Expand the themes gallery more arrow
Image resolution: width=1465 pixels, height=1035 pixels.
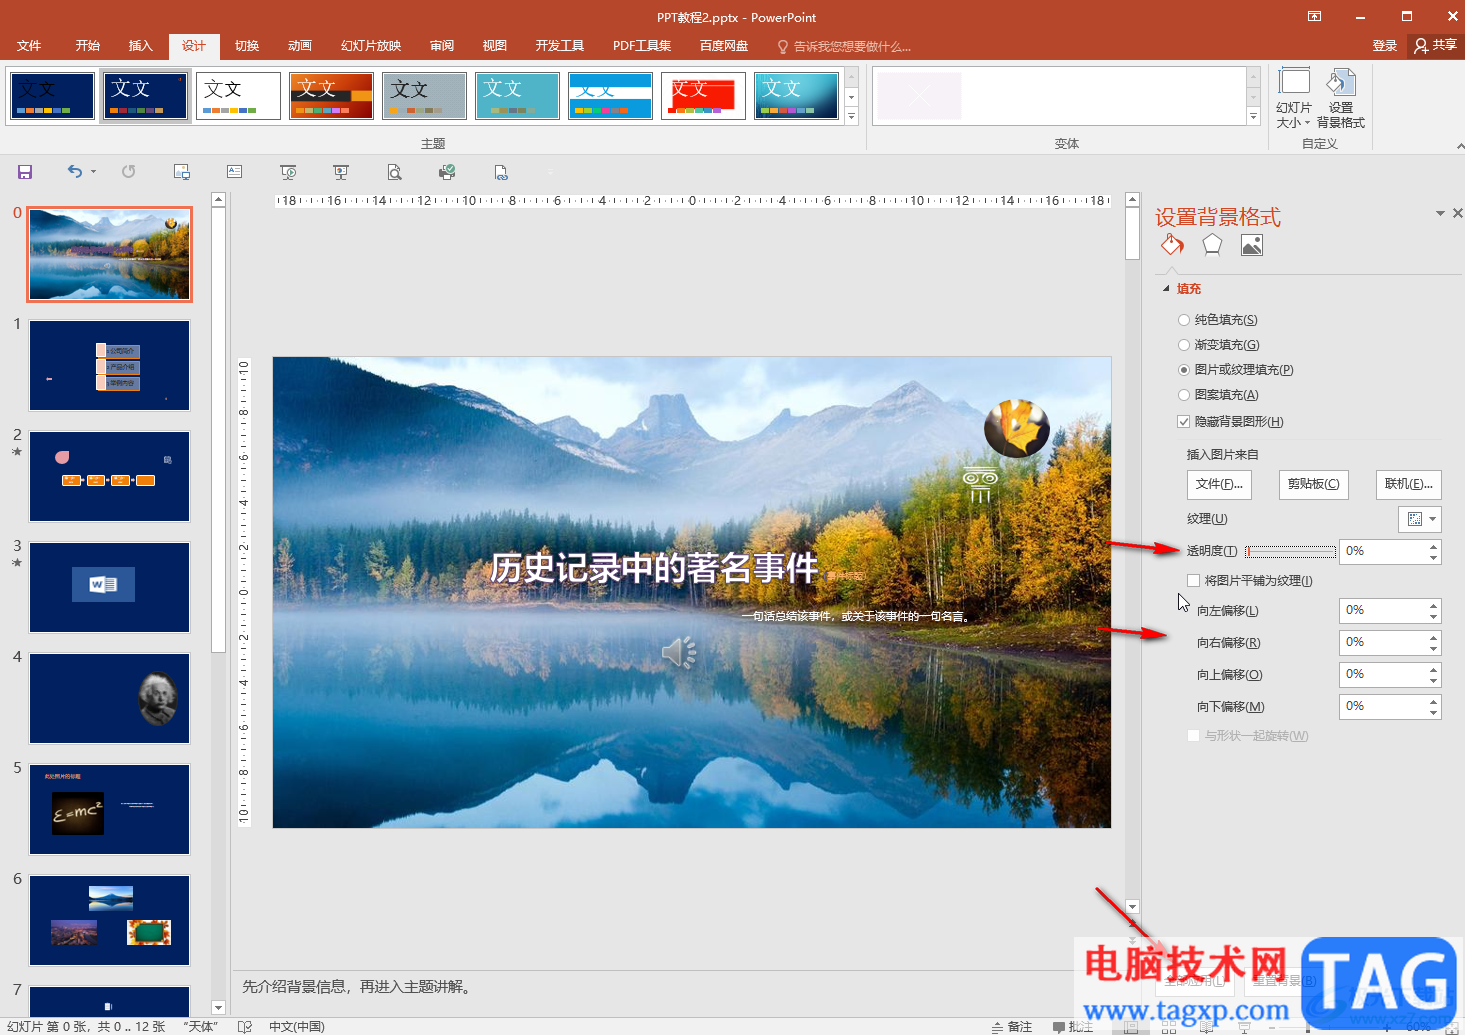click(x=852, y=117)
